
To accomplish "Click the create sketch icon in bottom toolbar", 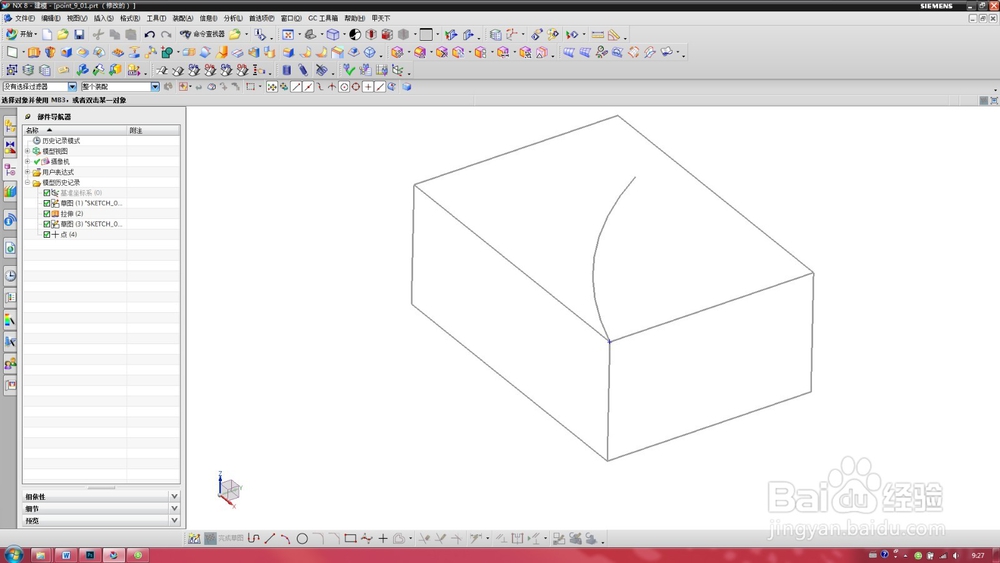I will tap(194, 539).
